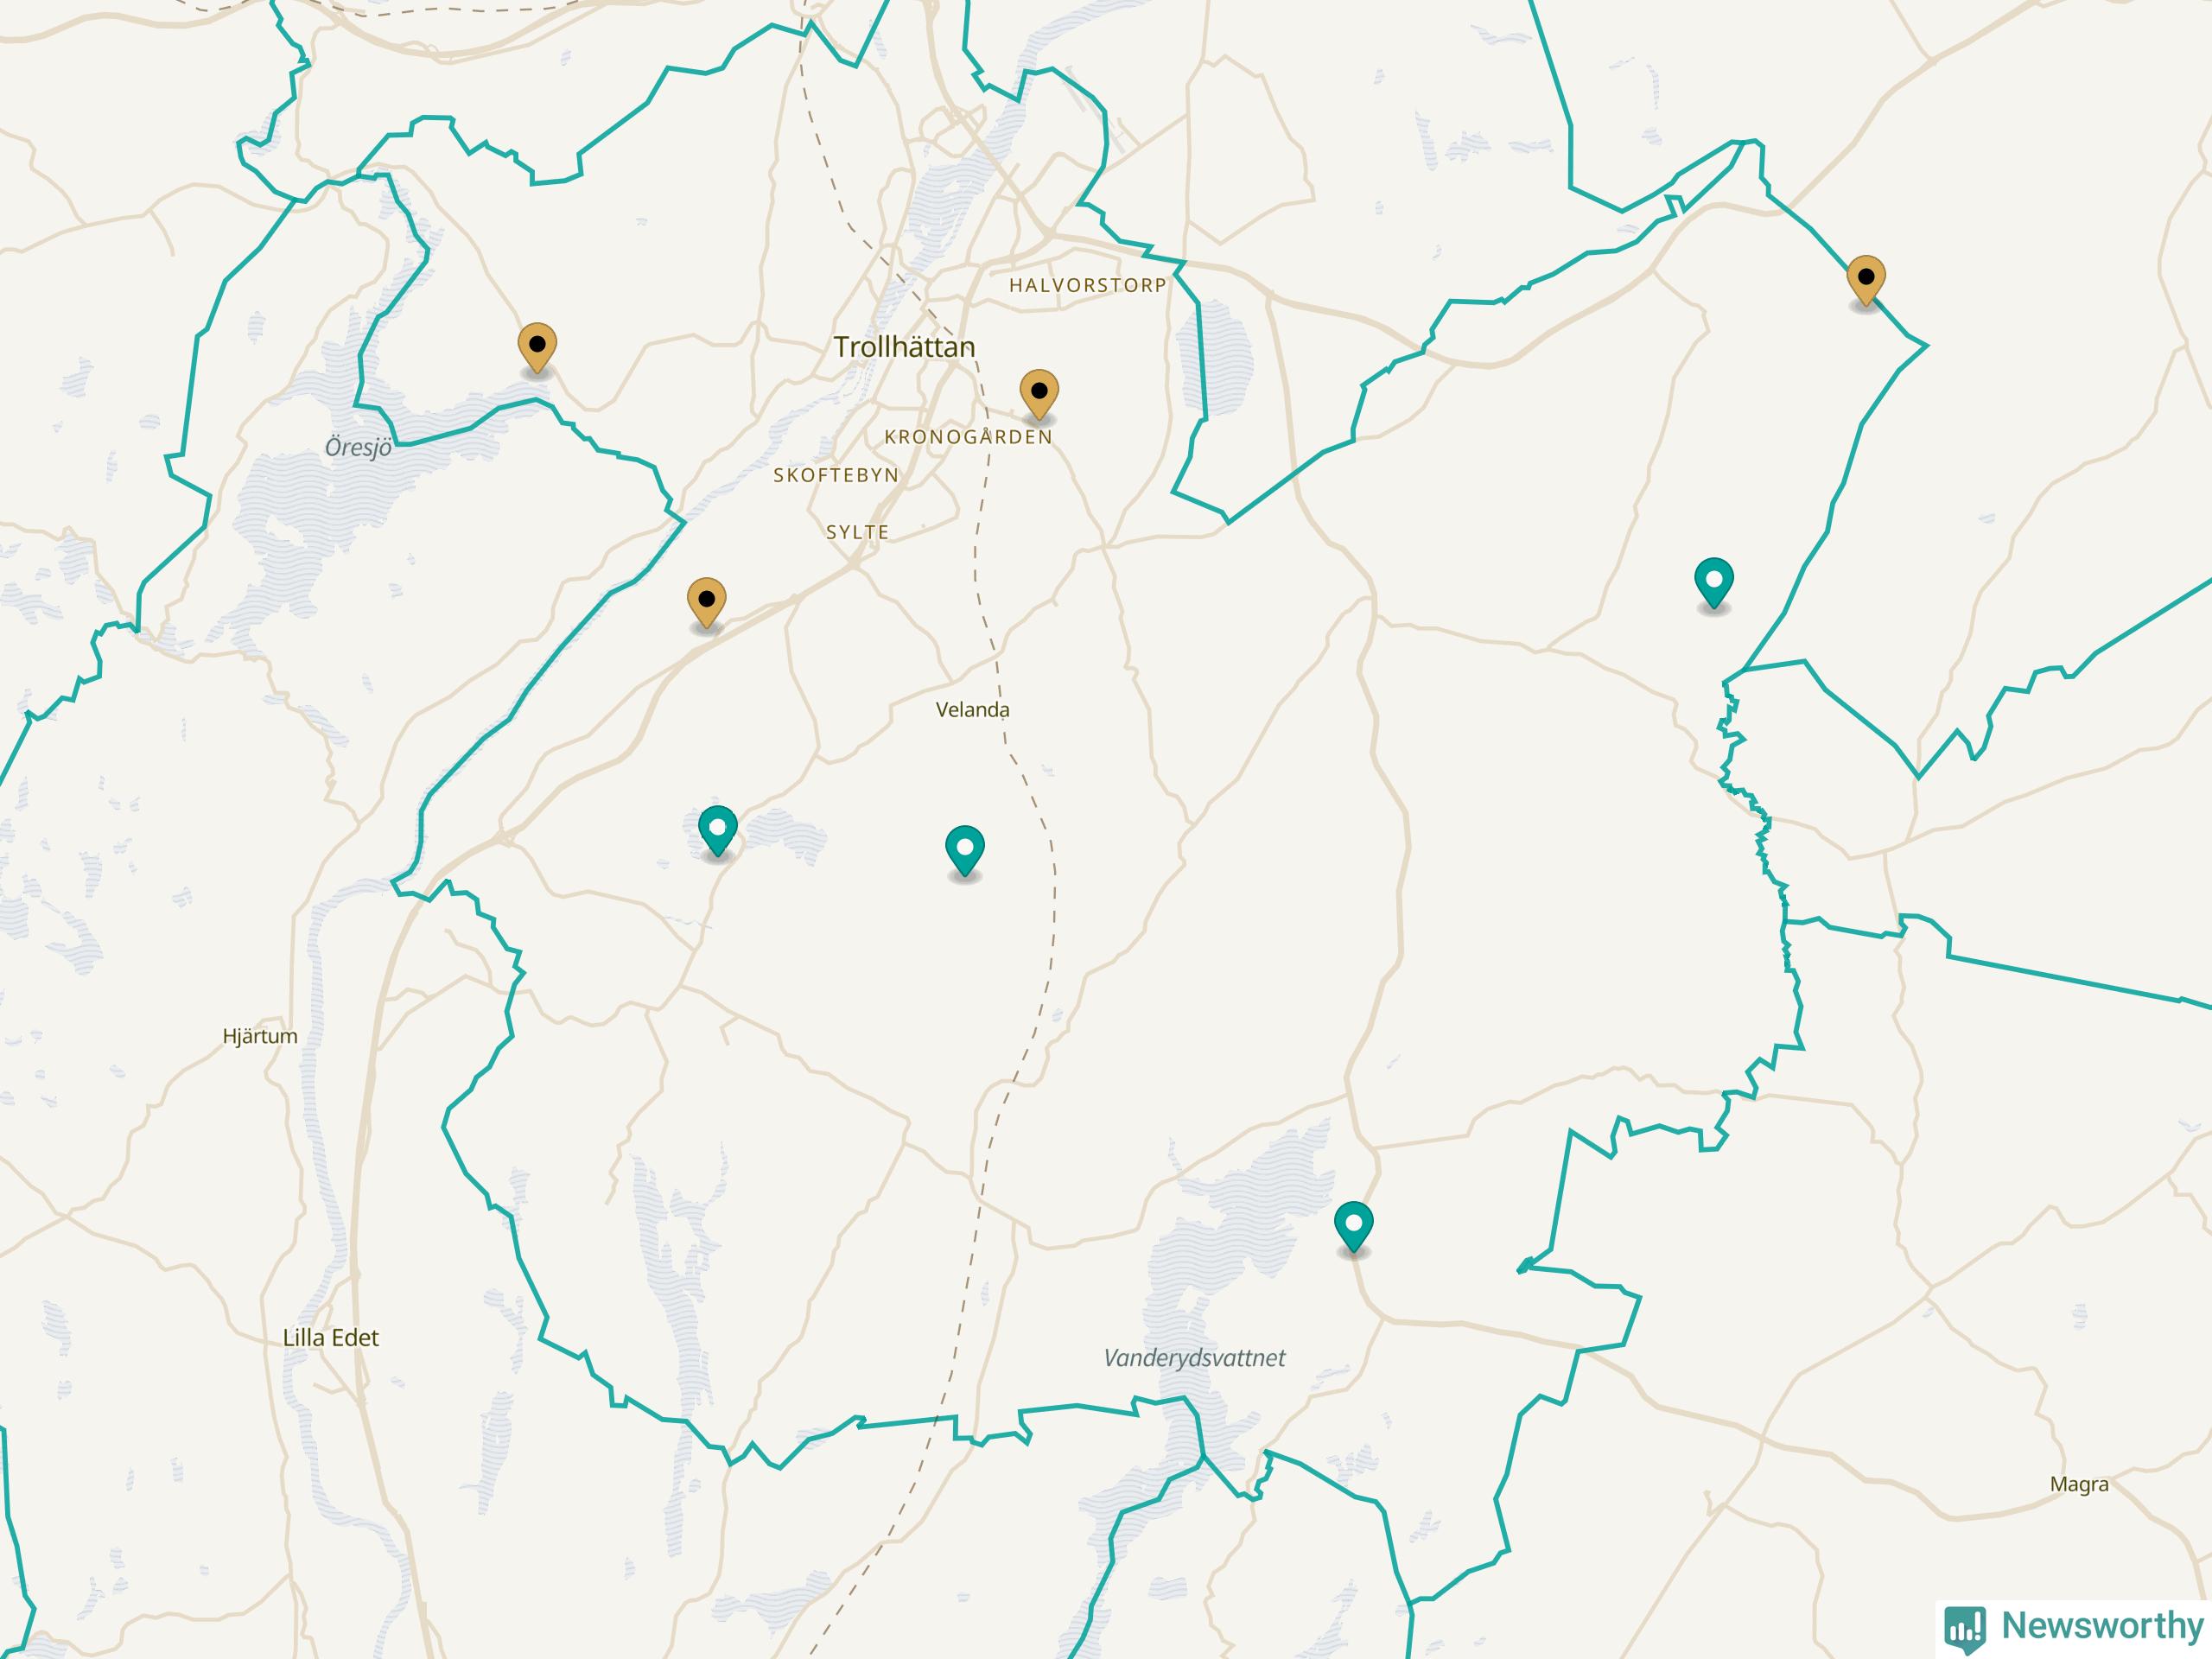Screen dimensions: 2212x1659
Task: Select the Vanderydsvattnet lake label
Action: click(1194, 1358)
